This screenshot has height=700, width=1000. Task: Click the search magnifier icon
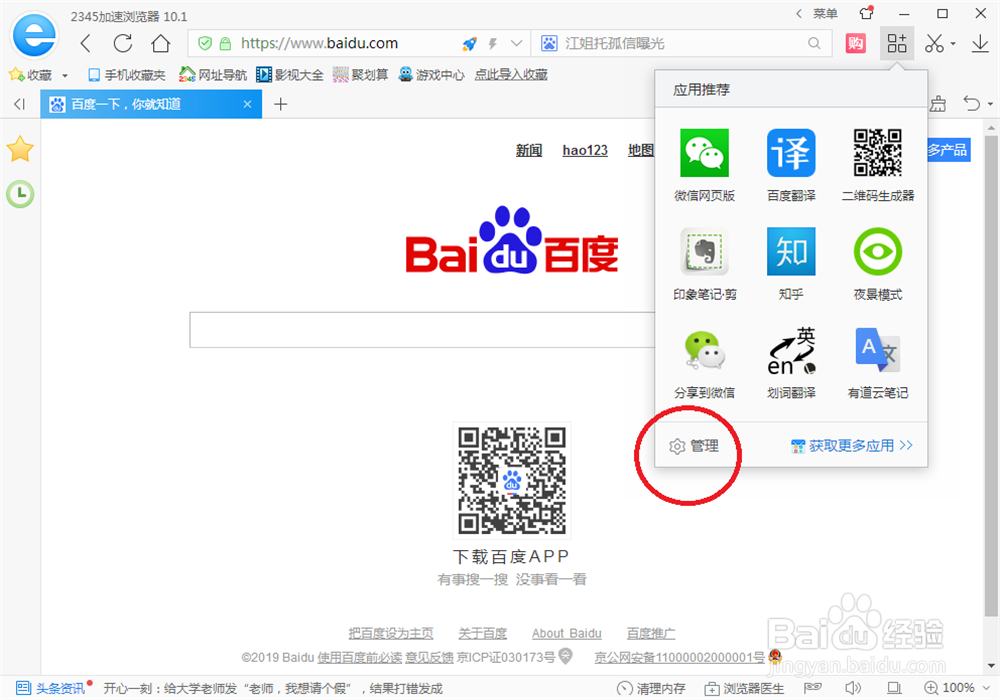click(x=814, y=43)
